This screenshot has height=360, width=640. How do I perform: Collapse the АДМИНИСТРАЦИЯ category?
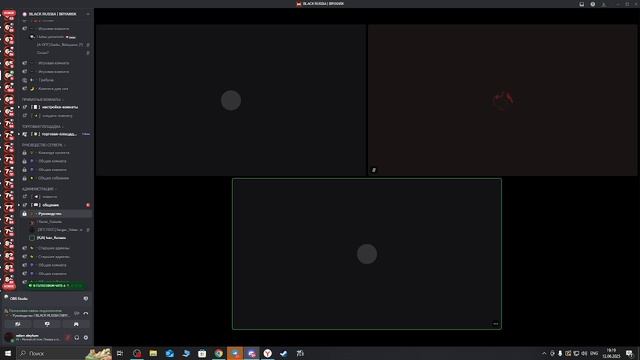click(39, 189)
